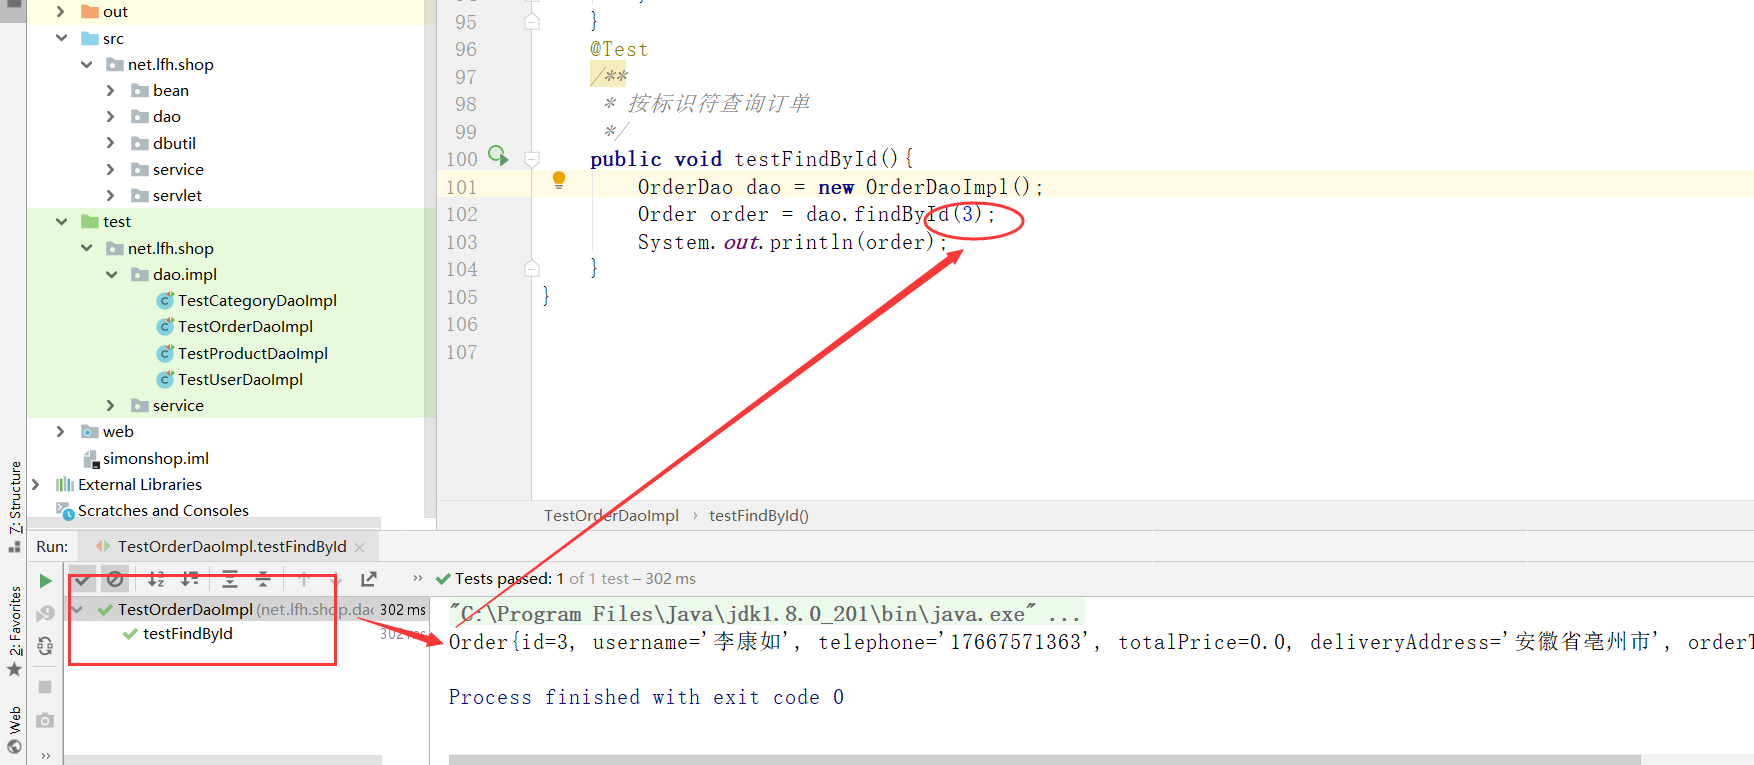The width and height of the screenshot is (1754, 765).
Task: Click Java executable path in console
Action: coord(766,614)
